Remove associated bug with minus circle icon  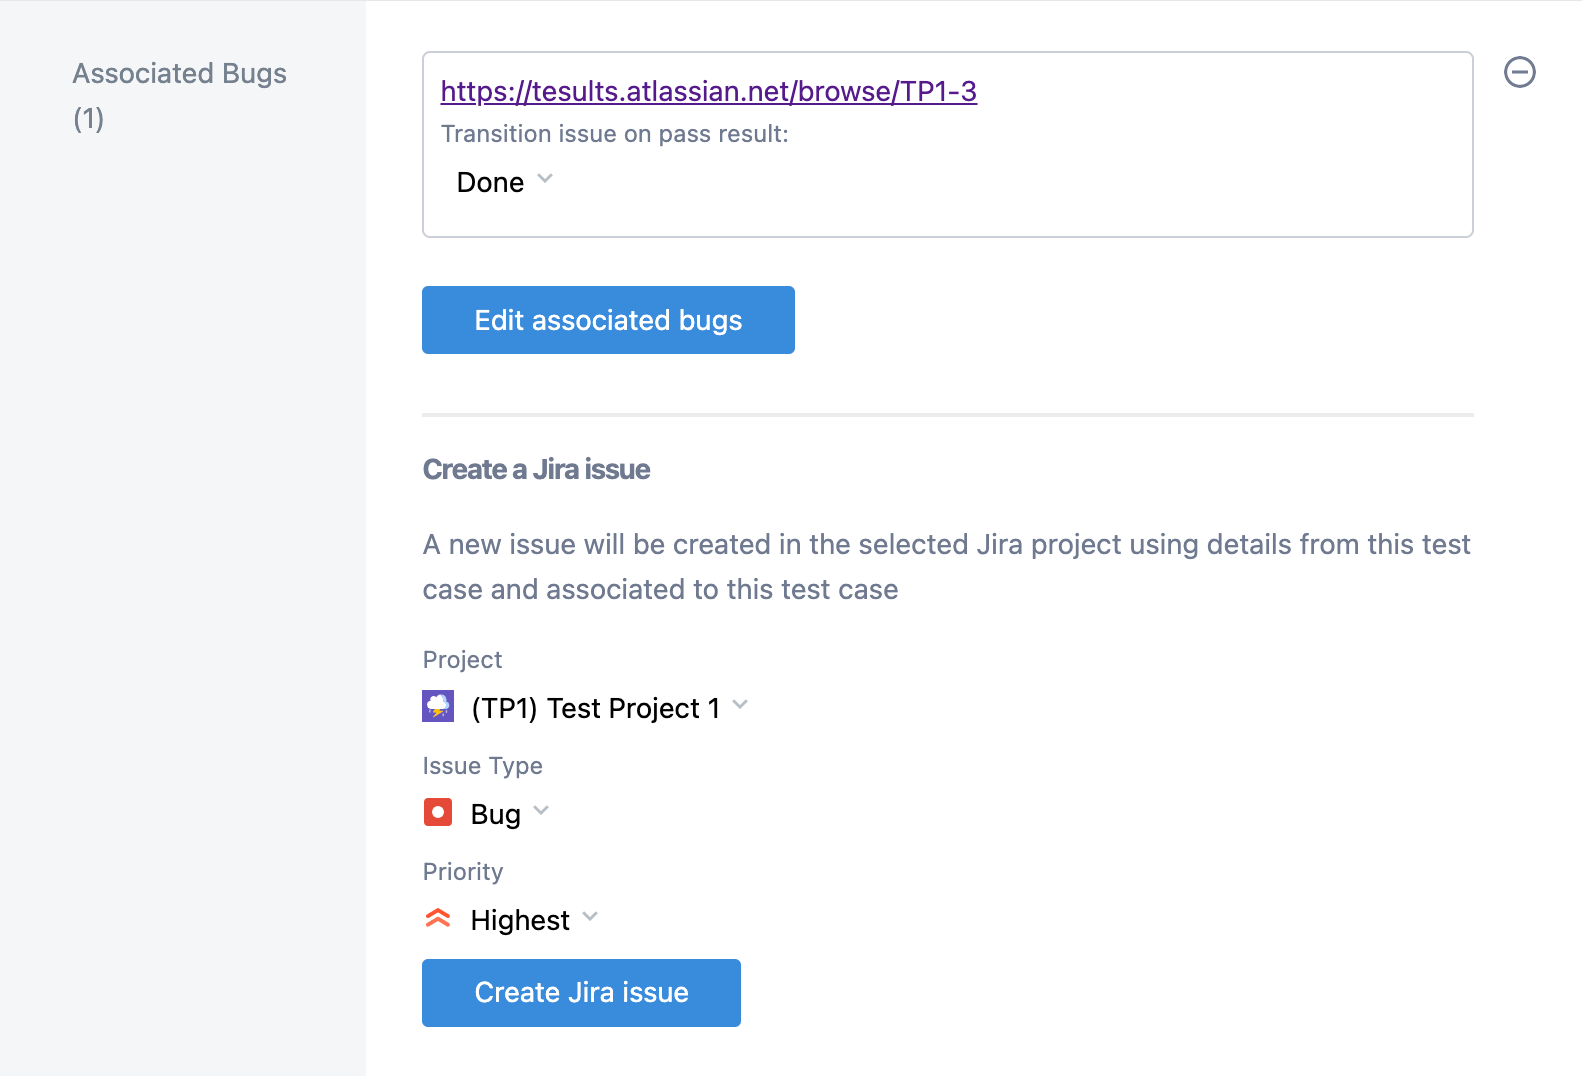(1520, 72)
